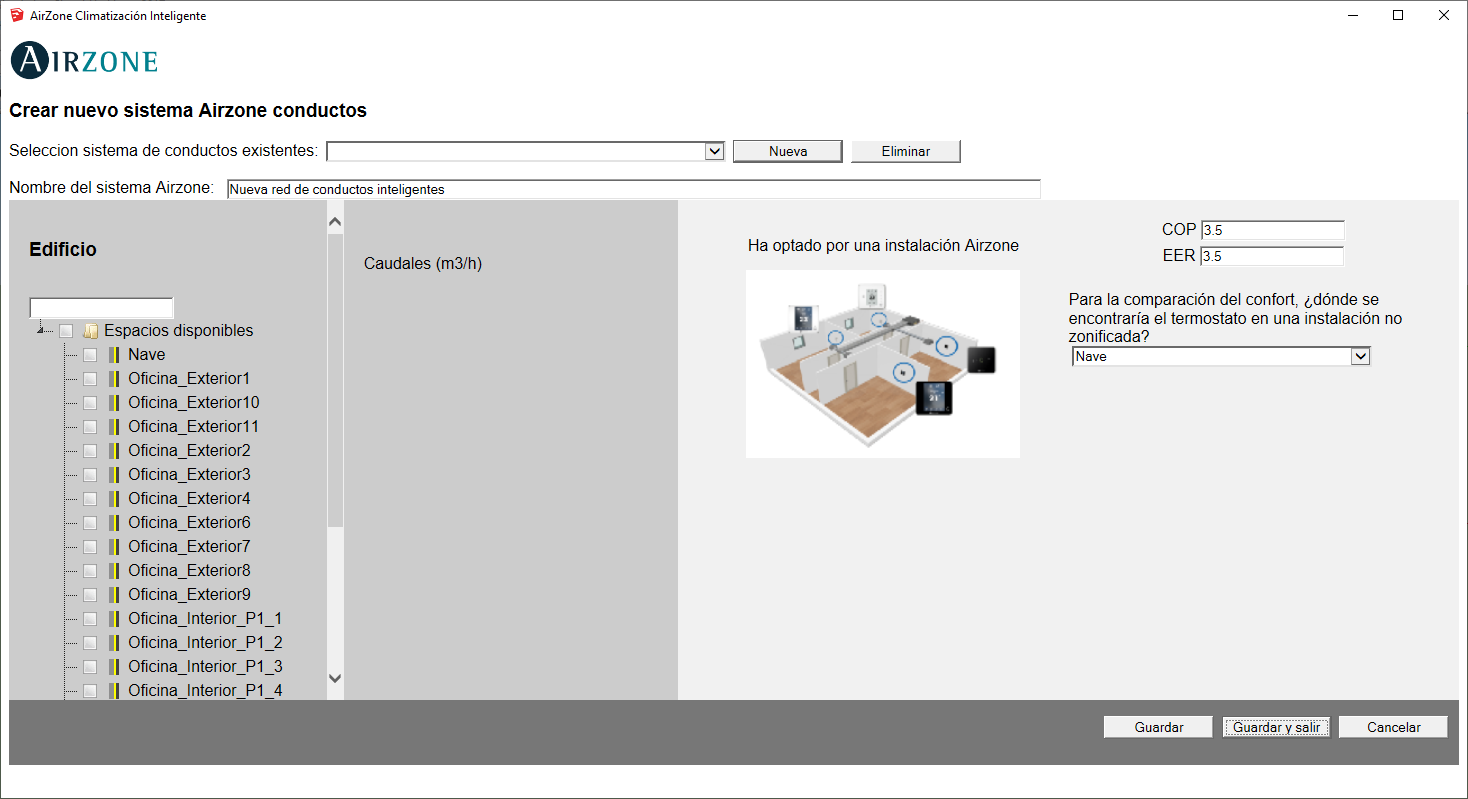Image resolution: width=1468 pixels, height=799 pixels.
Task: Check the Oficina_Exterior1 checkbox
Action: pos(90,379)
